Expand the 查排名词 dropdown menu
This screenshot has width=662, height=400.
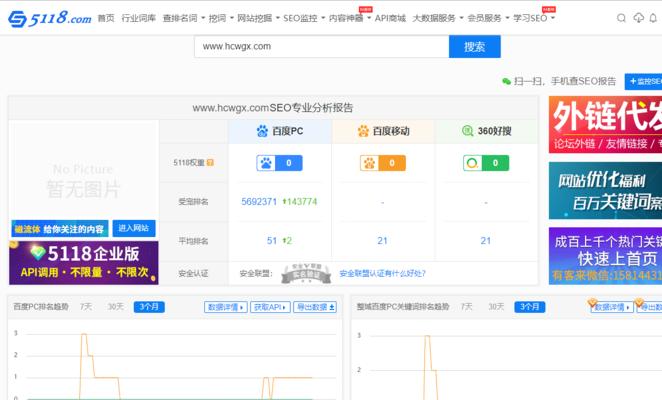[x=184, y=18]
